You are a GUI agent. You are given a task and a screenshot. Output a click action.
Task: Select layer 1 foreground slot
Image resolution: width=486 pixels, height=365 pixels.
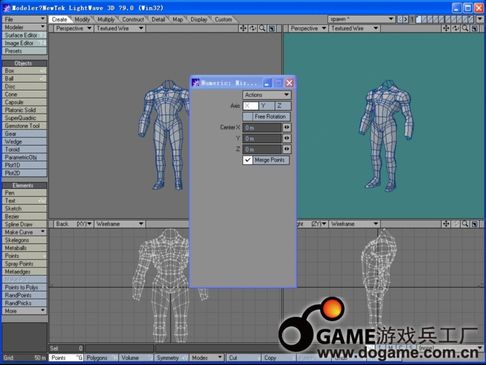tap(419, 19)
